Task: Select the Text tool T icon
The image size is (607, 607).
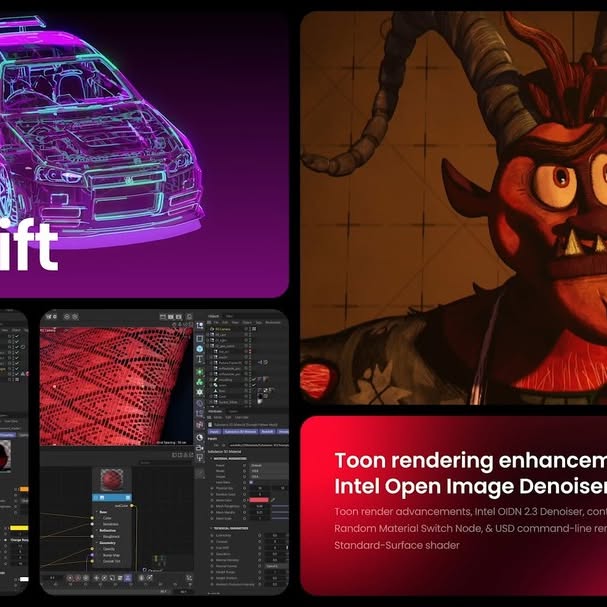Action: [x=200, y=360]
